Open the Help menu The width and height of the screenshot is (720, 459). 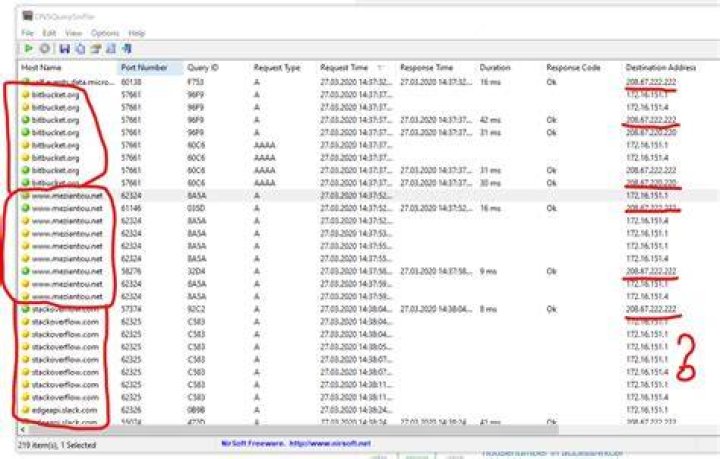tap(136, 33)
